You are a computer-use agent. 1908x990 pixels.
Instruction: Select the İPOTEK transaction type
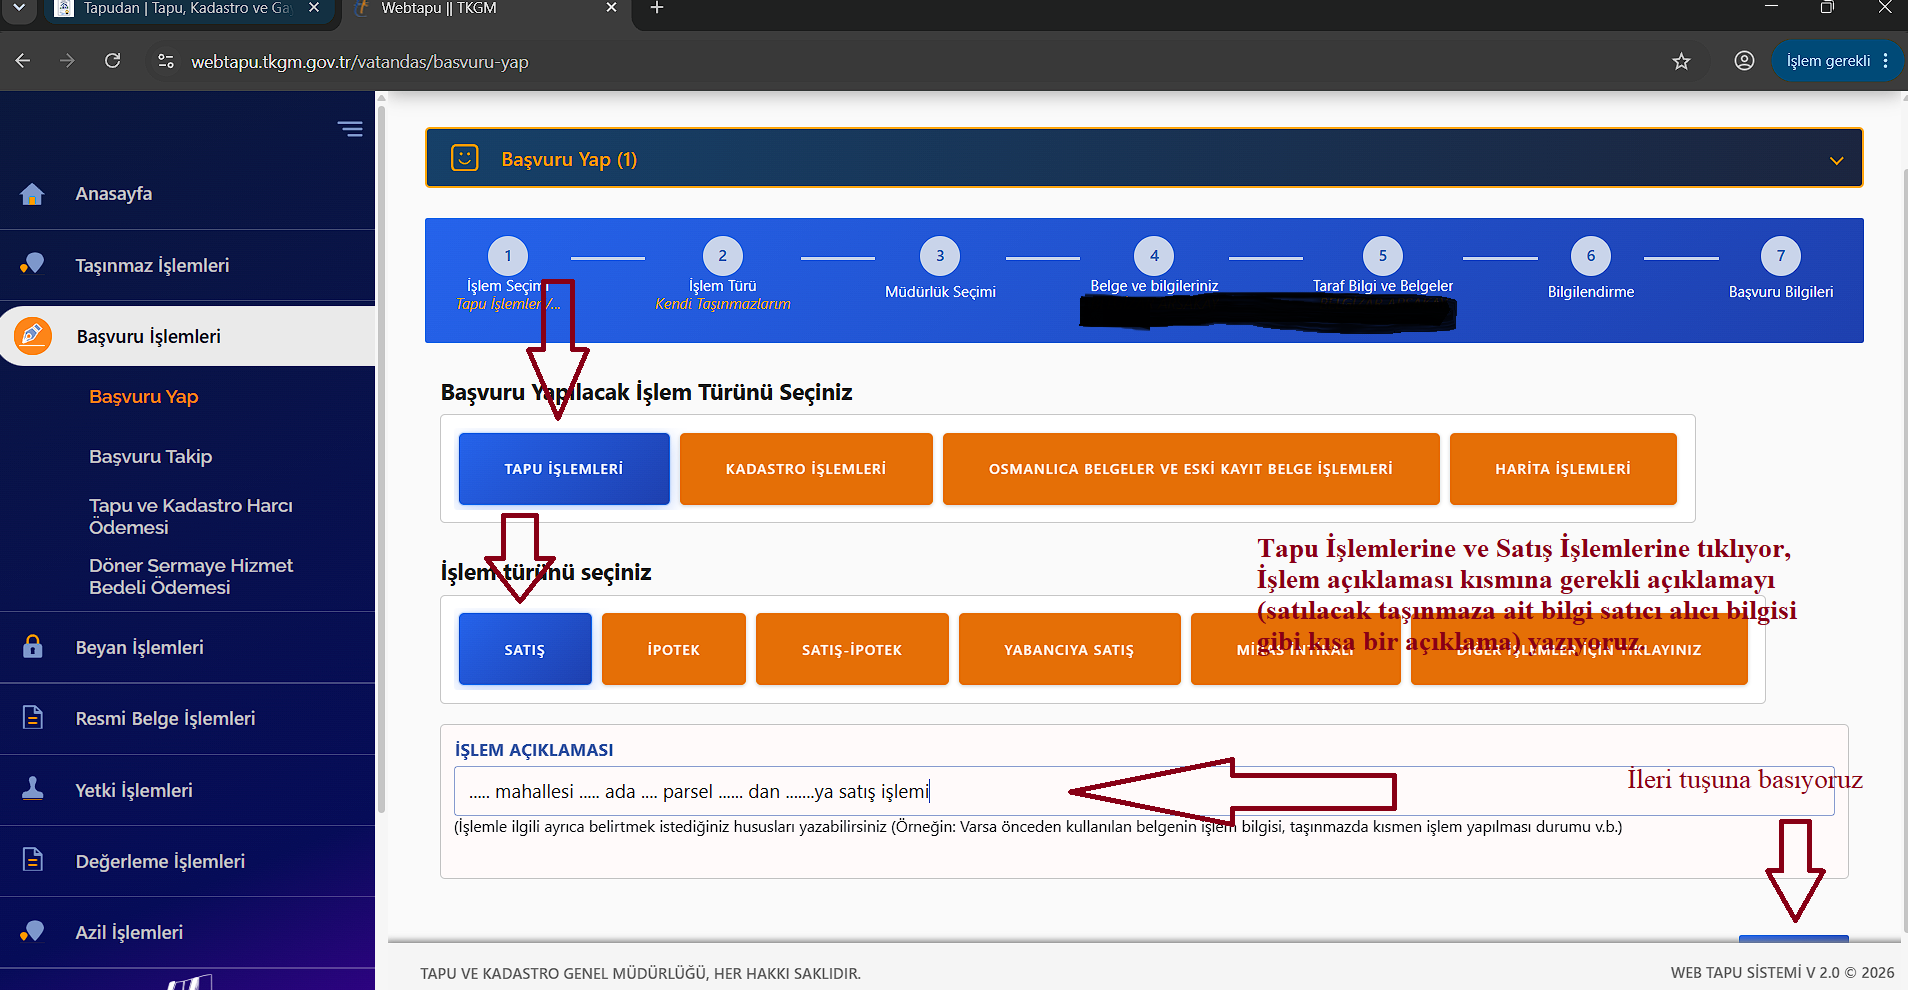click(674, 649)
